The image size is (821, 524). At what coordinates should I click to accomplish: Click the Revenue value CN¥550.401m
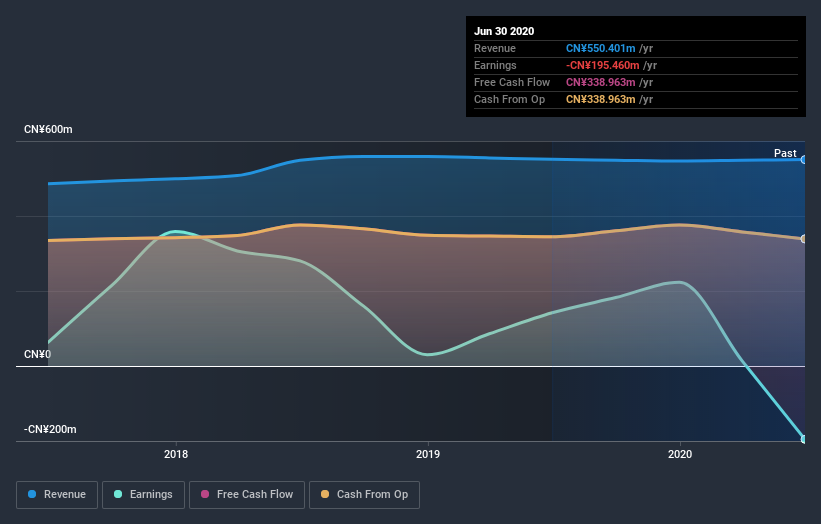601,48
